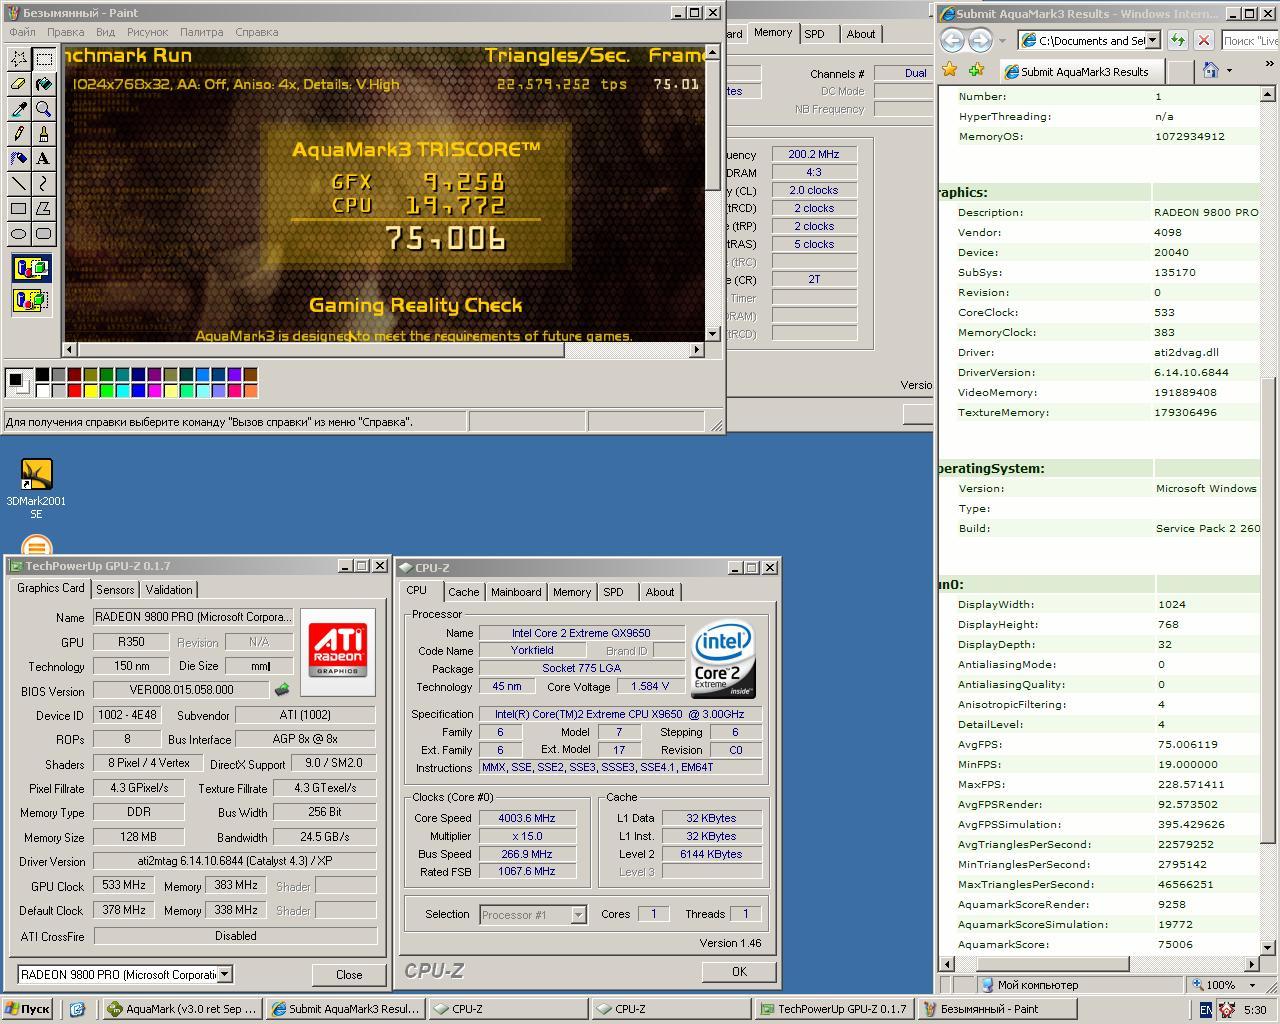Select the Polygon shape tool
Viewport: 1280px width, 1024px height.
tap(43, 209)
